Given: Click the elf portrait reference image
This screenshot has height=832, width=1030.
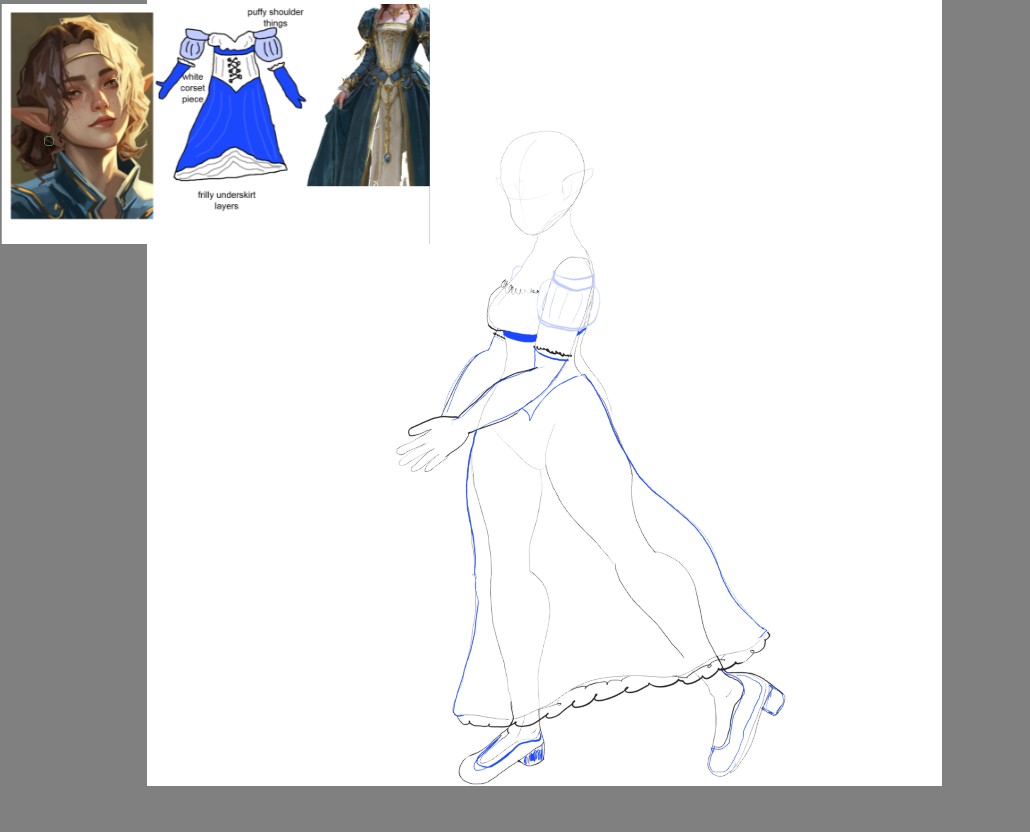Looking at the screenshot, I should (x=82, y=116).
